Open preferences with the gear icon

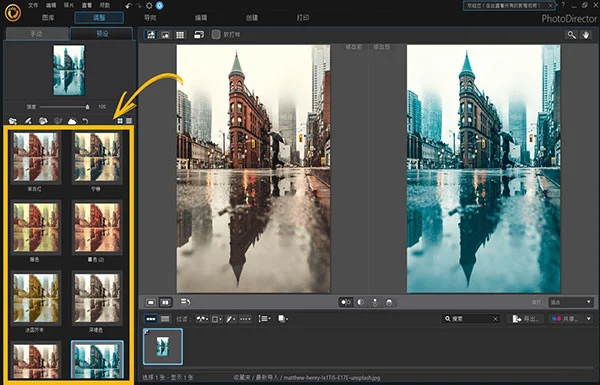click(149, 5)
